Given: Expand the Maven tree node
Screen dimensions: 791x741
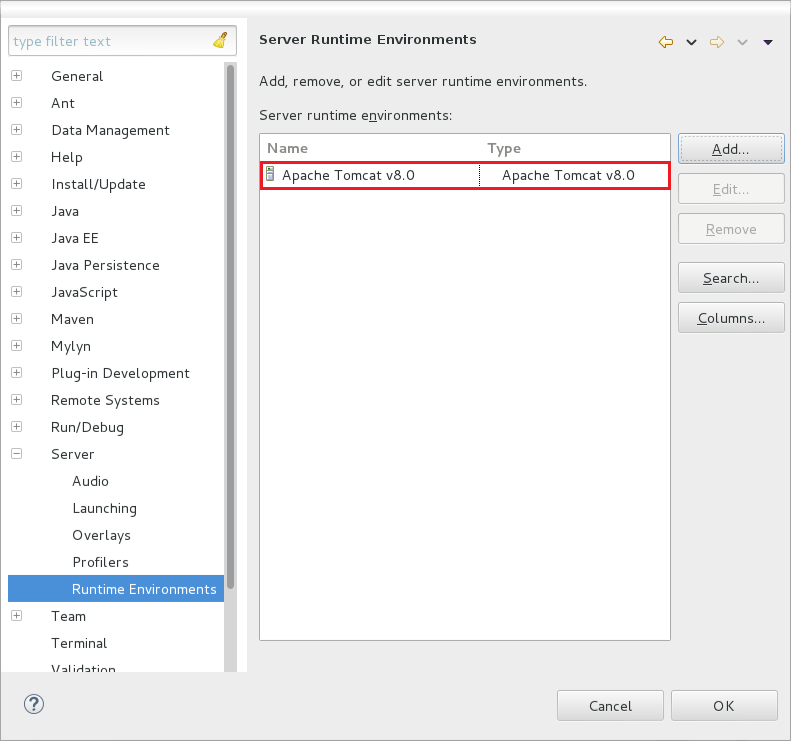Looking at the screenshot, I should [17, 319].
